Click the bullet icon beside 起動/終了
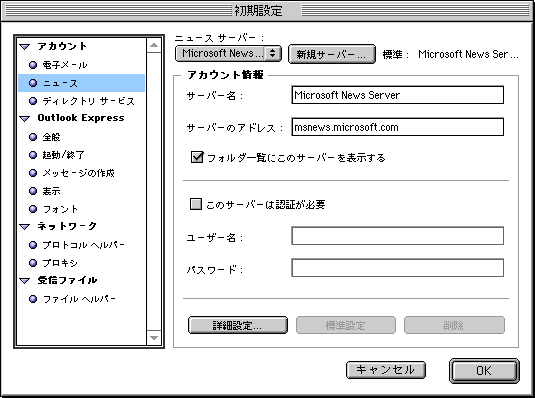 (33, 155)
